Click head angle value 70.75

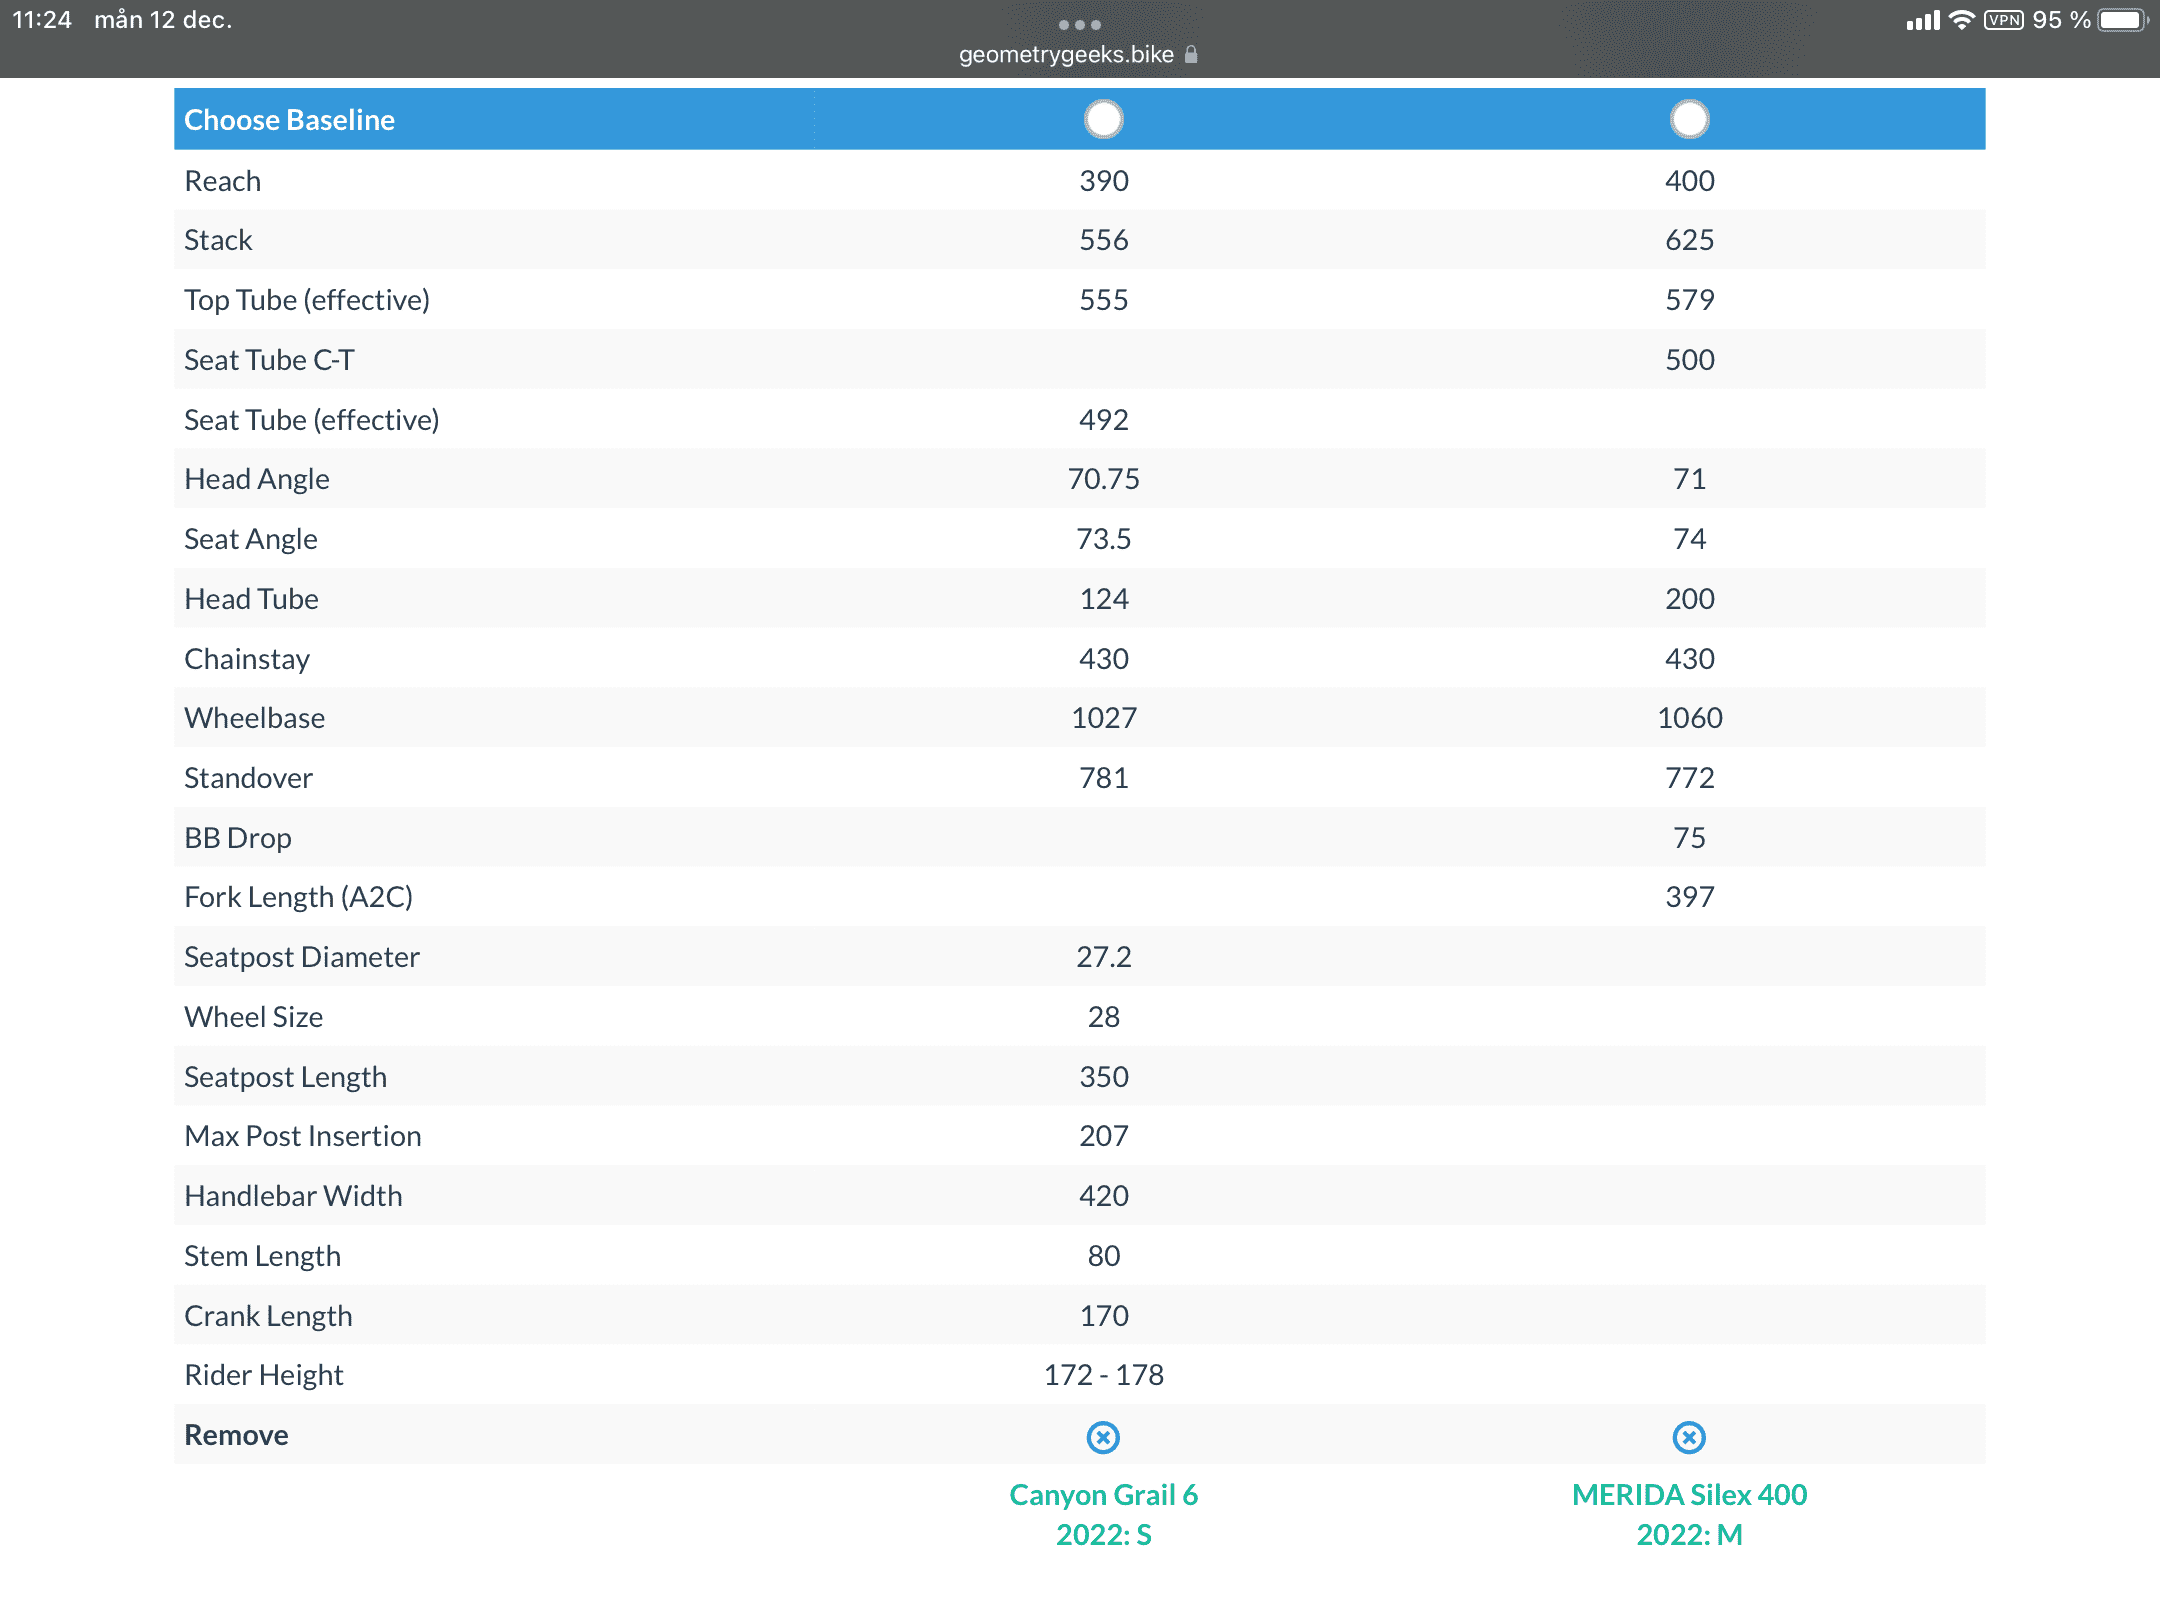[1103, 479]
